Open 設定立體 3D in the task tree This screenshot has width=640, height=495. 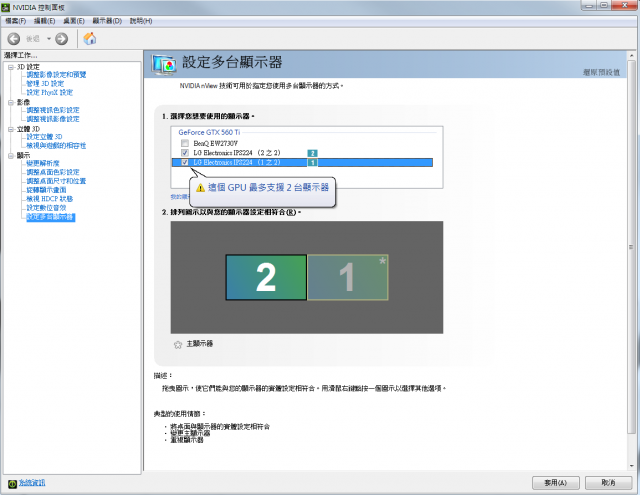[44, 137]
